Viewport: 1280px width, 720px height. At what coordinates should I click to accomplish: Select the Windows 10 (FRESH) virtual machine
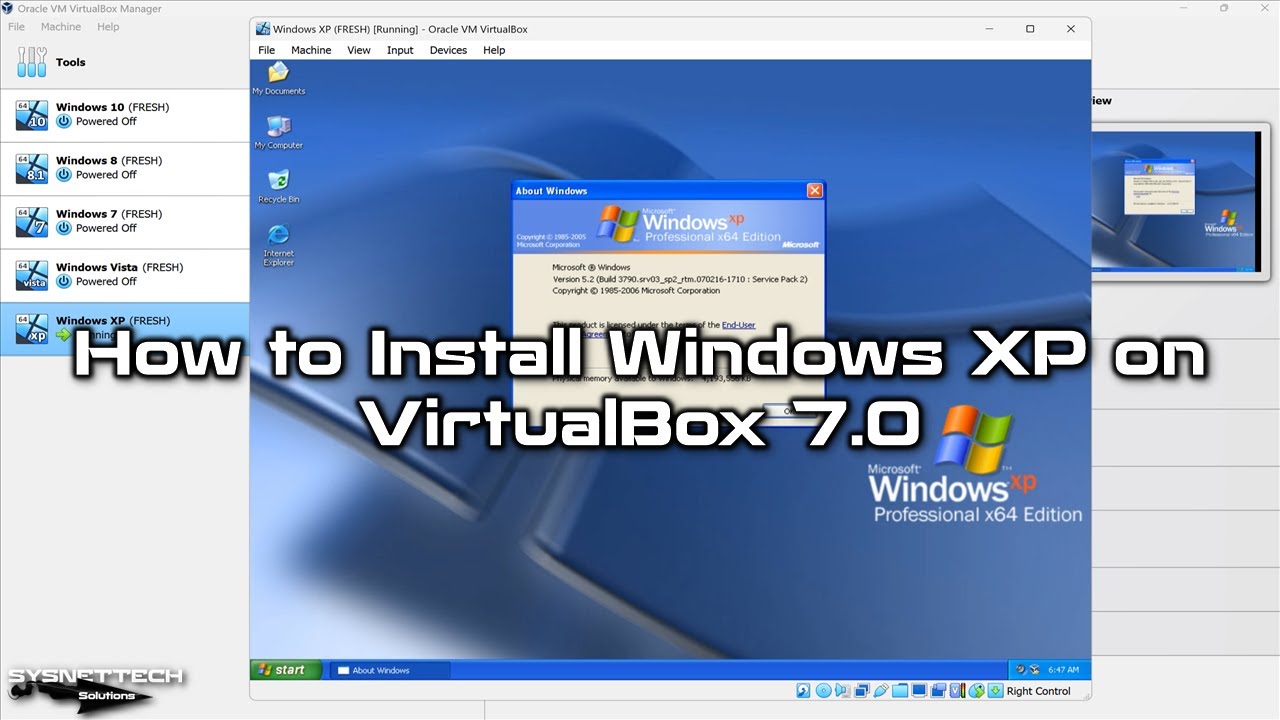point(124,115)
